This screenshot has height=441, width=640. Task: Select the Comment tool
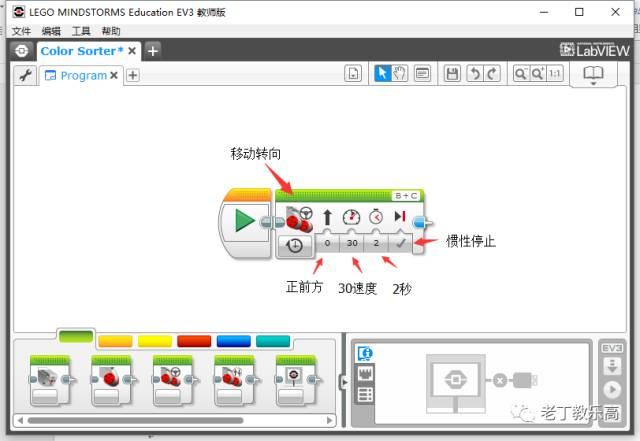(422, 74)
